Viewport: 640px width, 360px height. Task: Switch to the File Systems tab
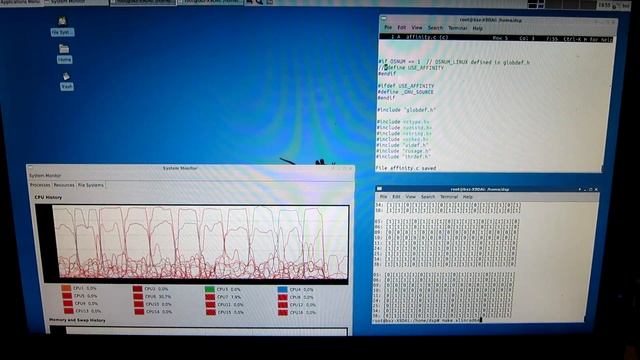pos(91,185)
